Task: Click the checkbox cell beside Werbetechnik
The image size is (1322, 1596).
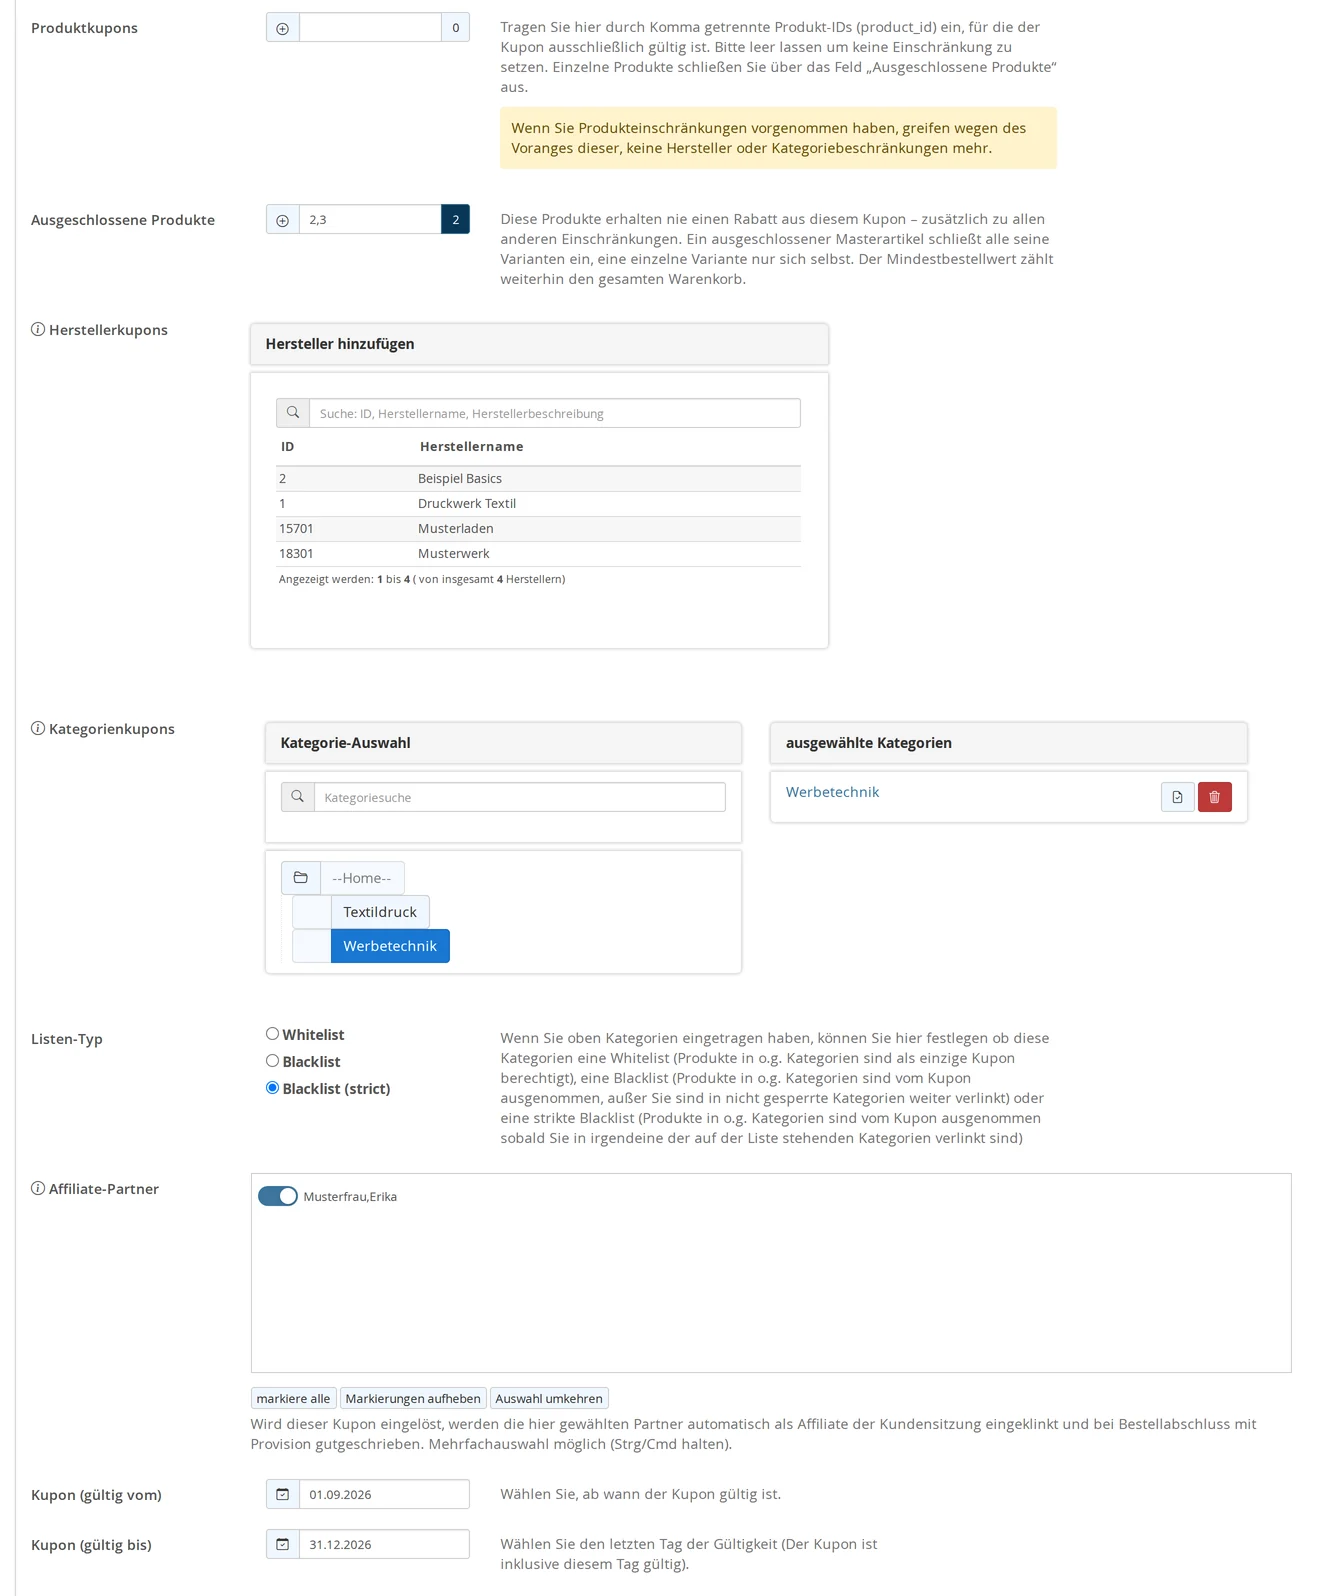Action: 312,946
